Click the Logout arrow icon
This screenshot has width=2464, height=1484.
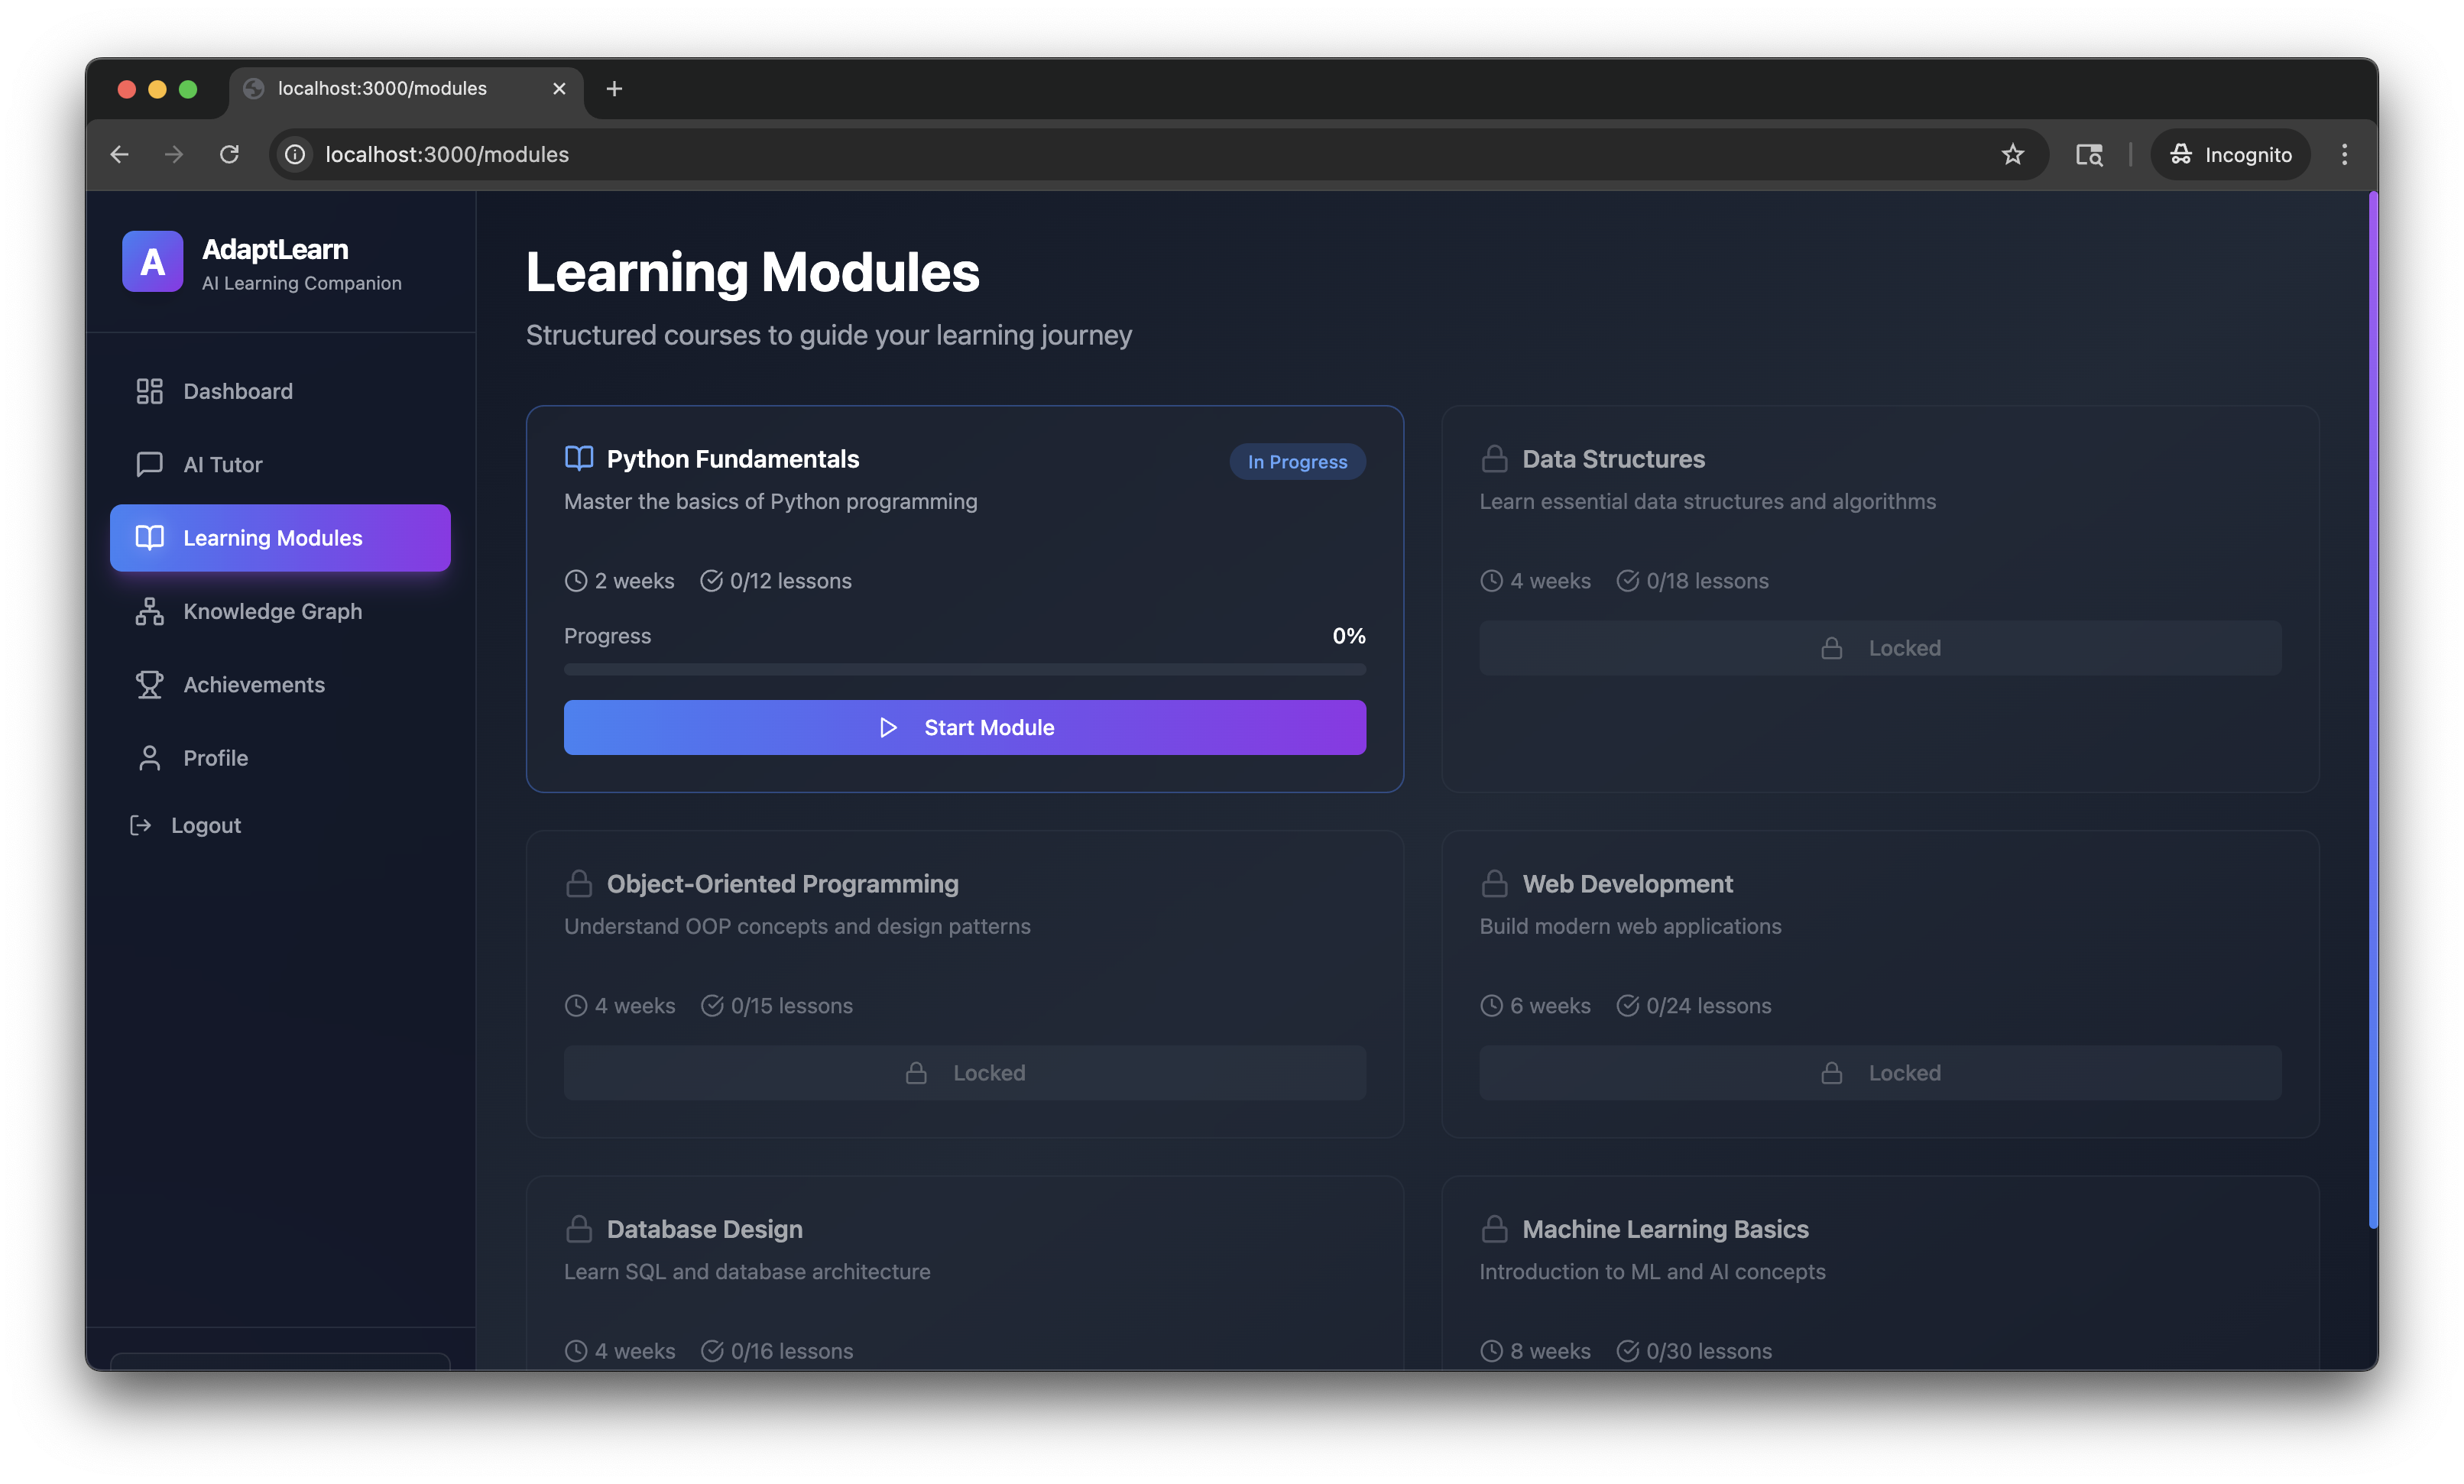point(141,825)
